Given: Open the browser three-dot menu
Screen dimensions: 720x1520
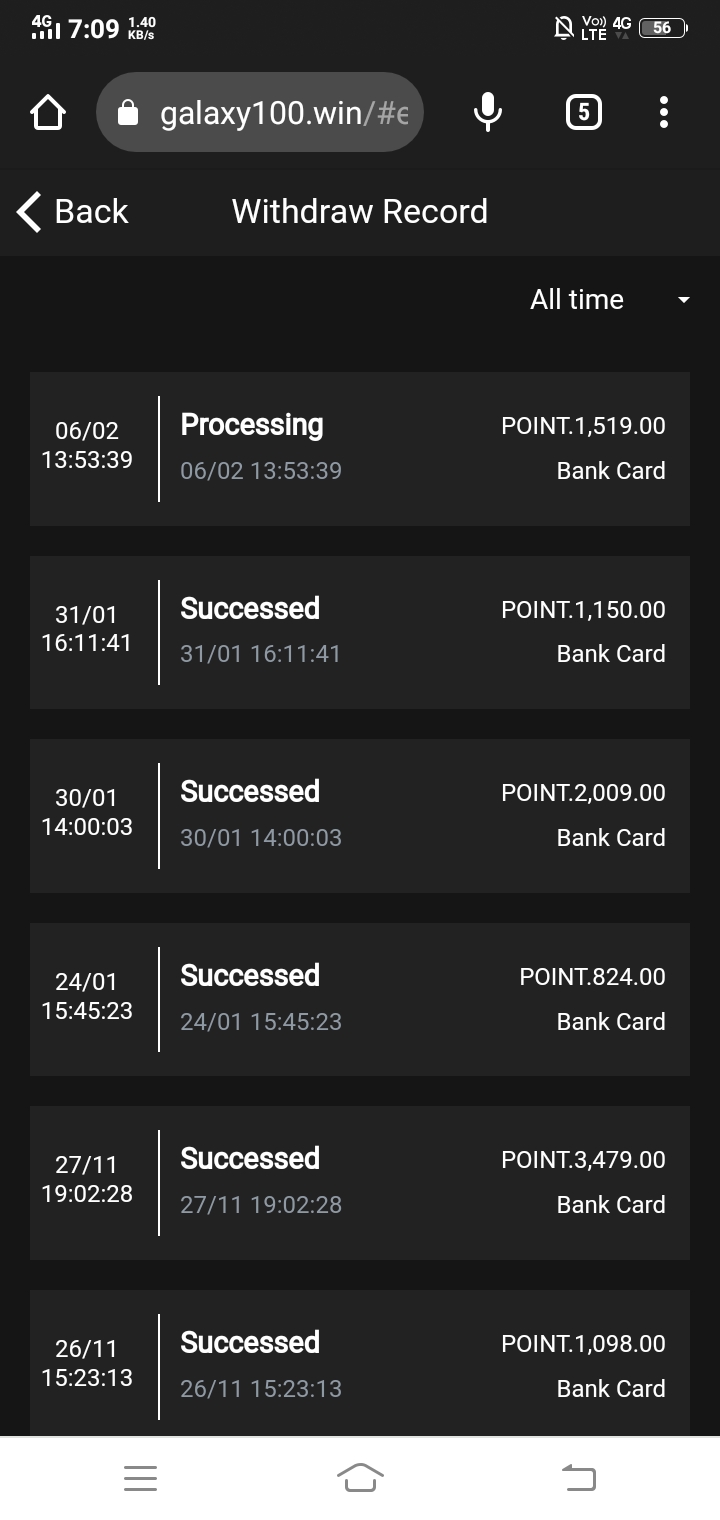Looking at the screenshot, I should click(x=663, y=112).
